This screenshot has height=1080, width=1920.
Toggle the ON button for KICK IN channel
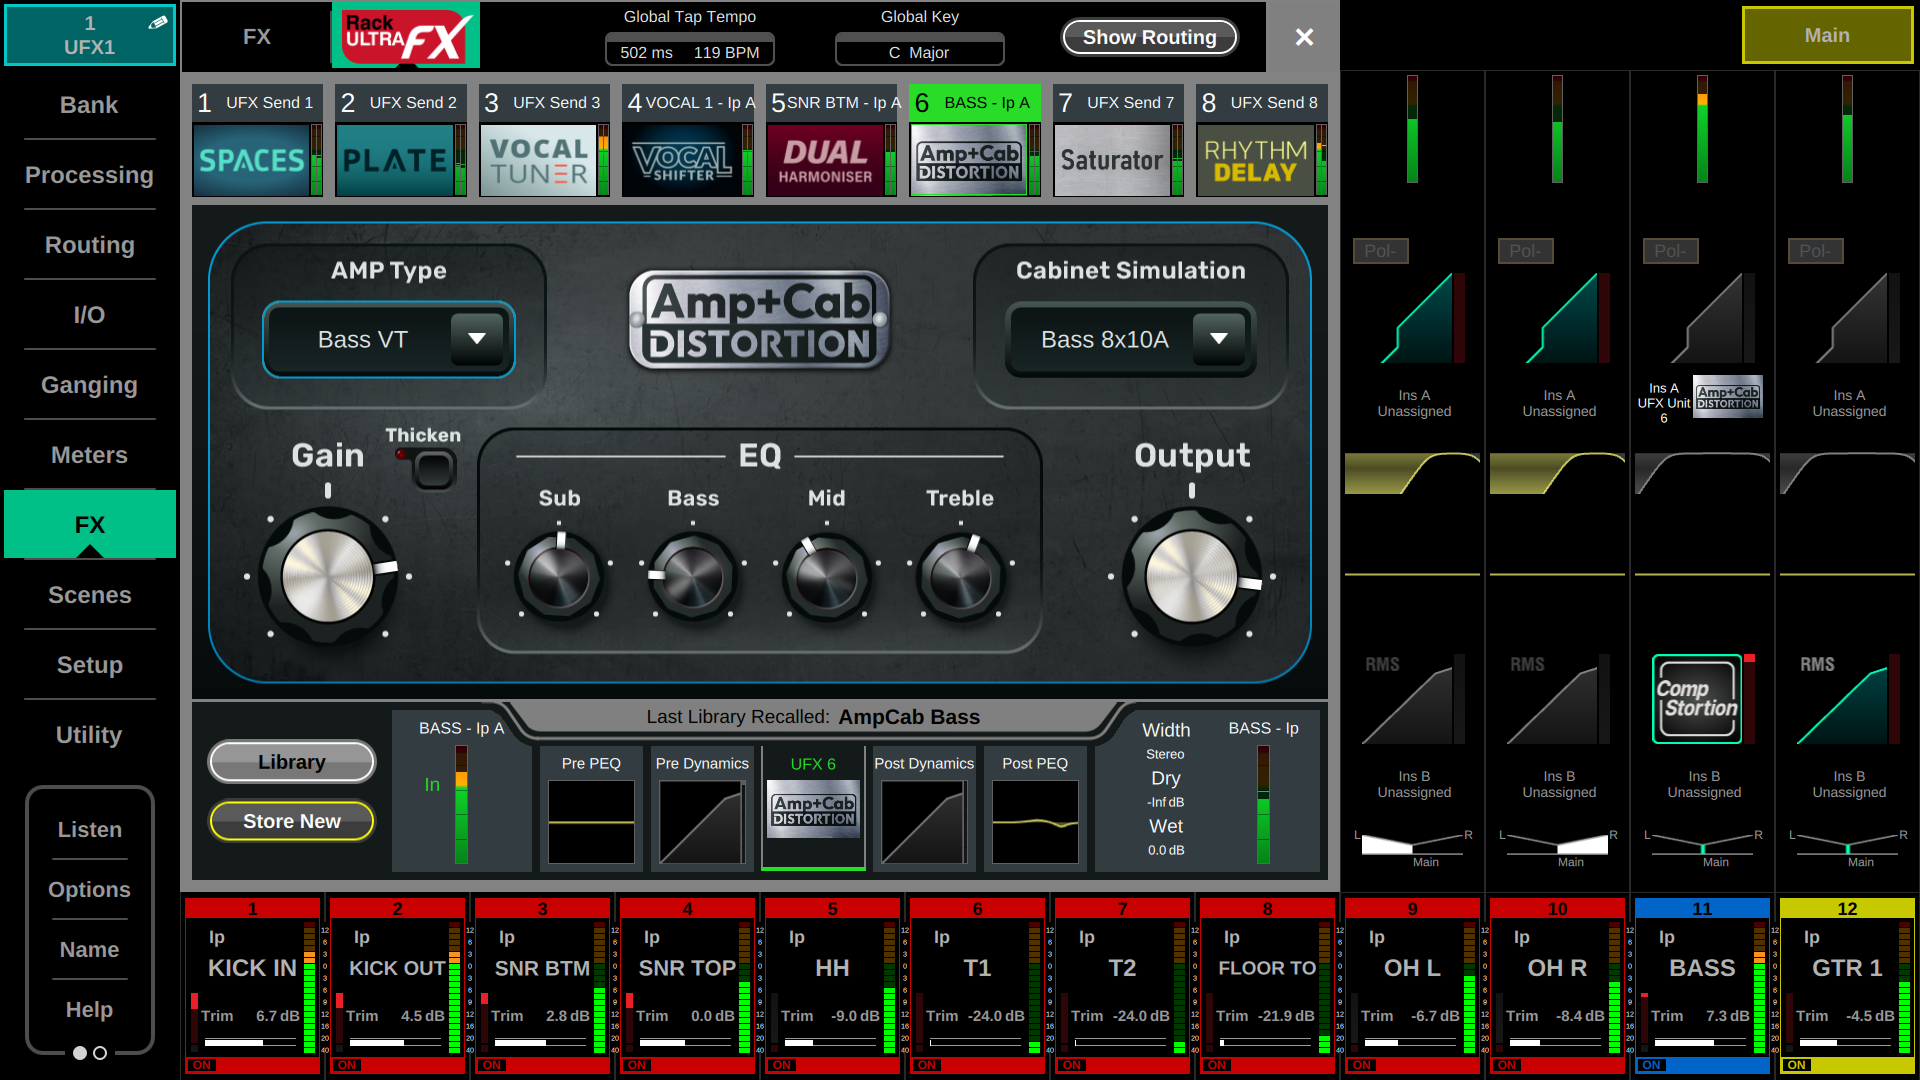pyautogui.click(x=203, y=1065)
